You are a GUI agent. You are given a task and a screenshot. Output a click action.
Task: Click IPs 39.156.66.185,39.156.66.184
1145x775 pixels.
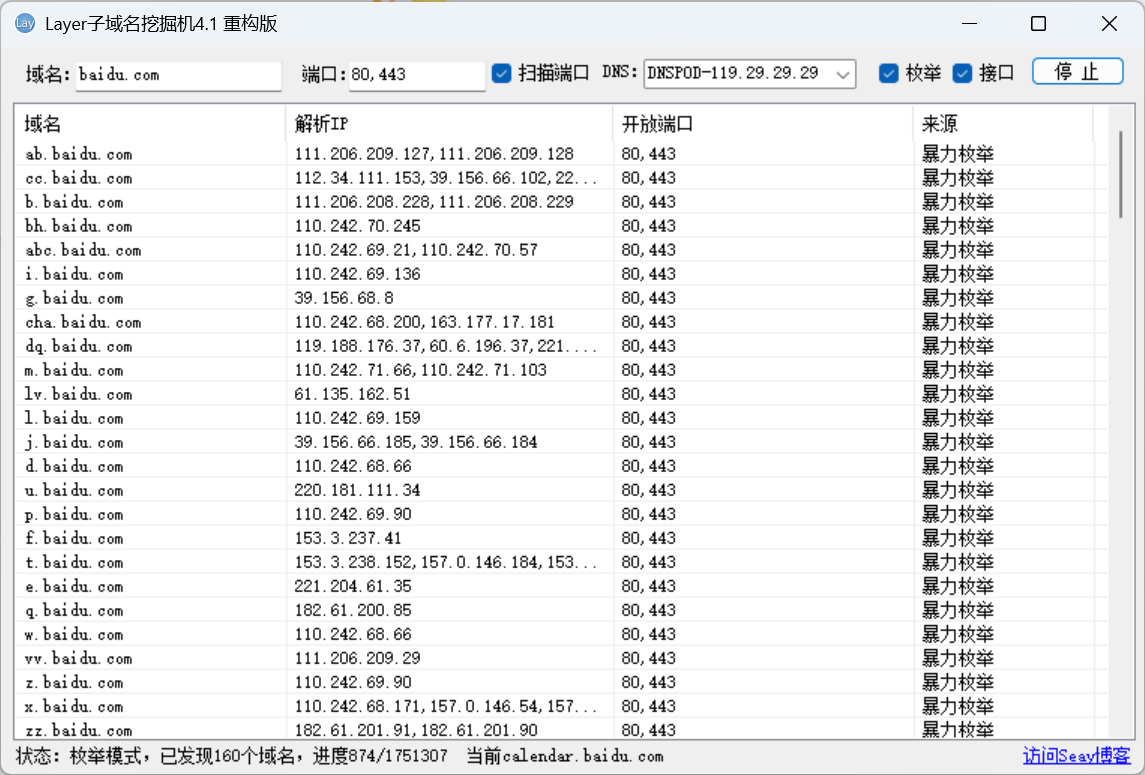[416, 442]
